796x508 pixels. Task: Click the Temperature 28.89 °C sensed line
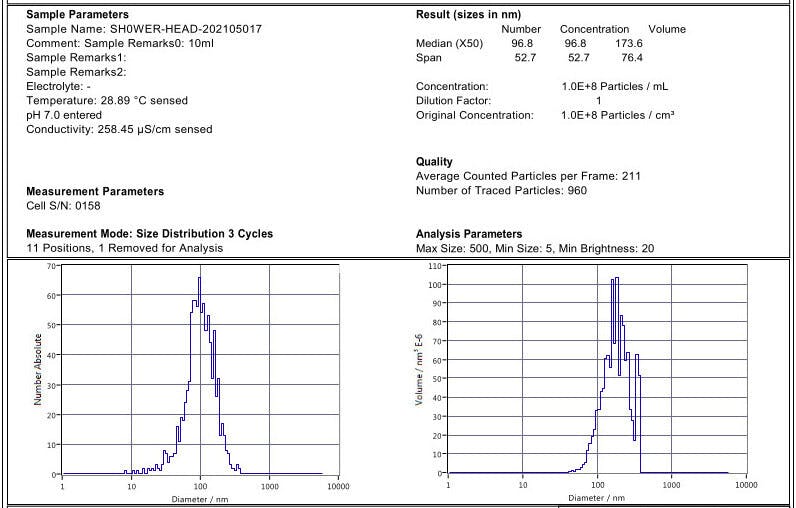pos(106,101)
